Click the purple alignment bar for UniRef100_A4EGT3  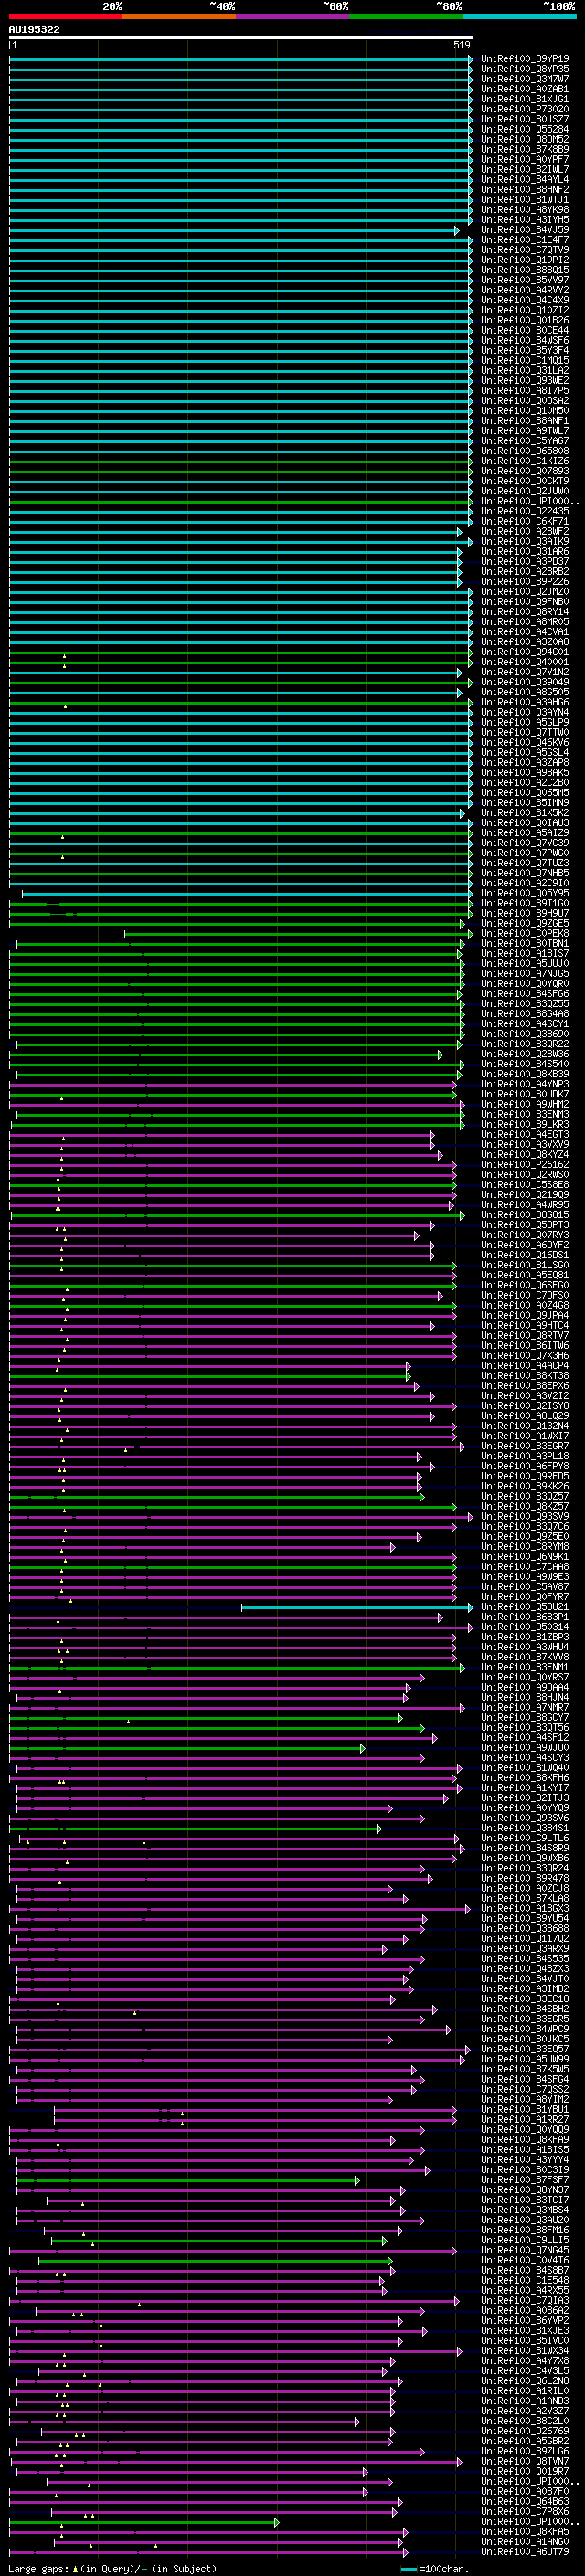tap(222, 1134)
